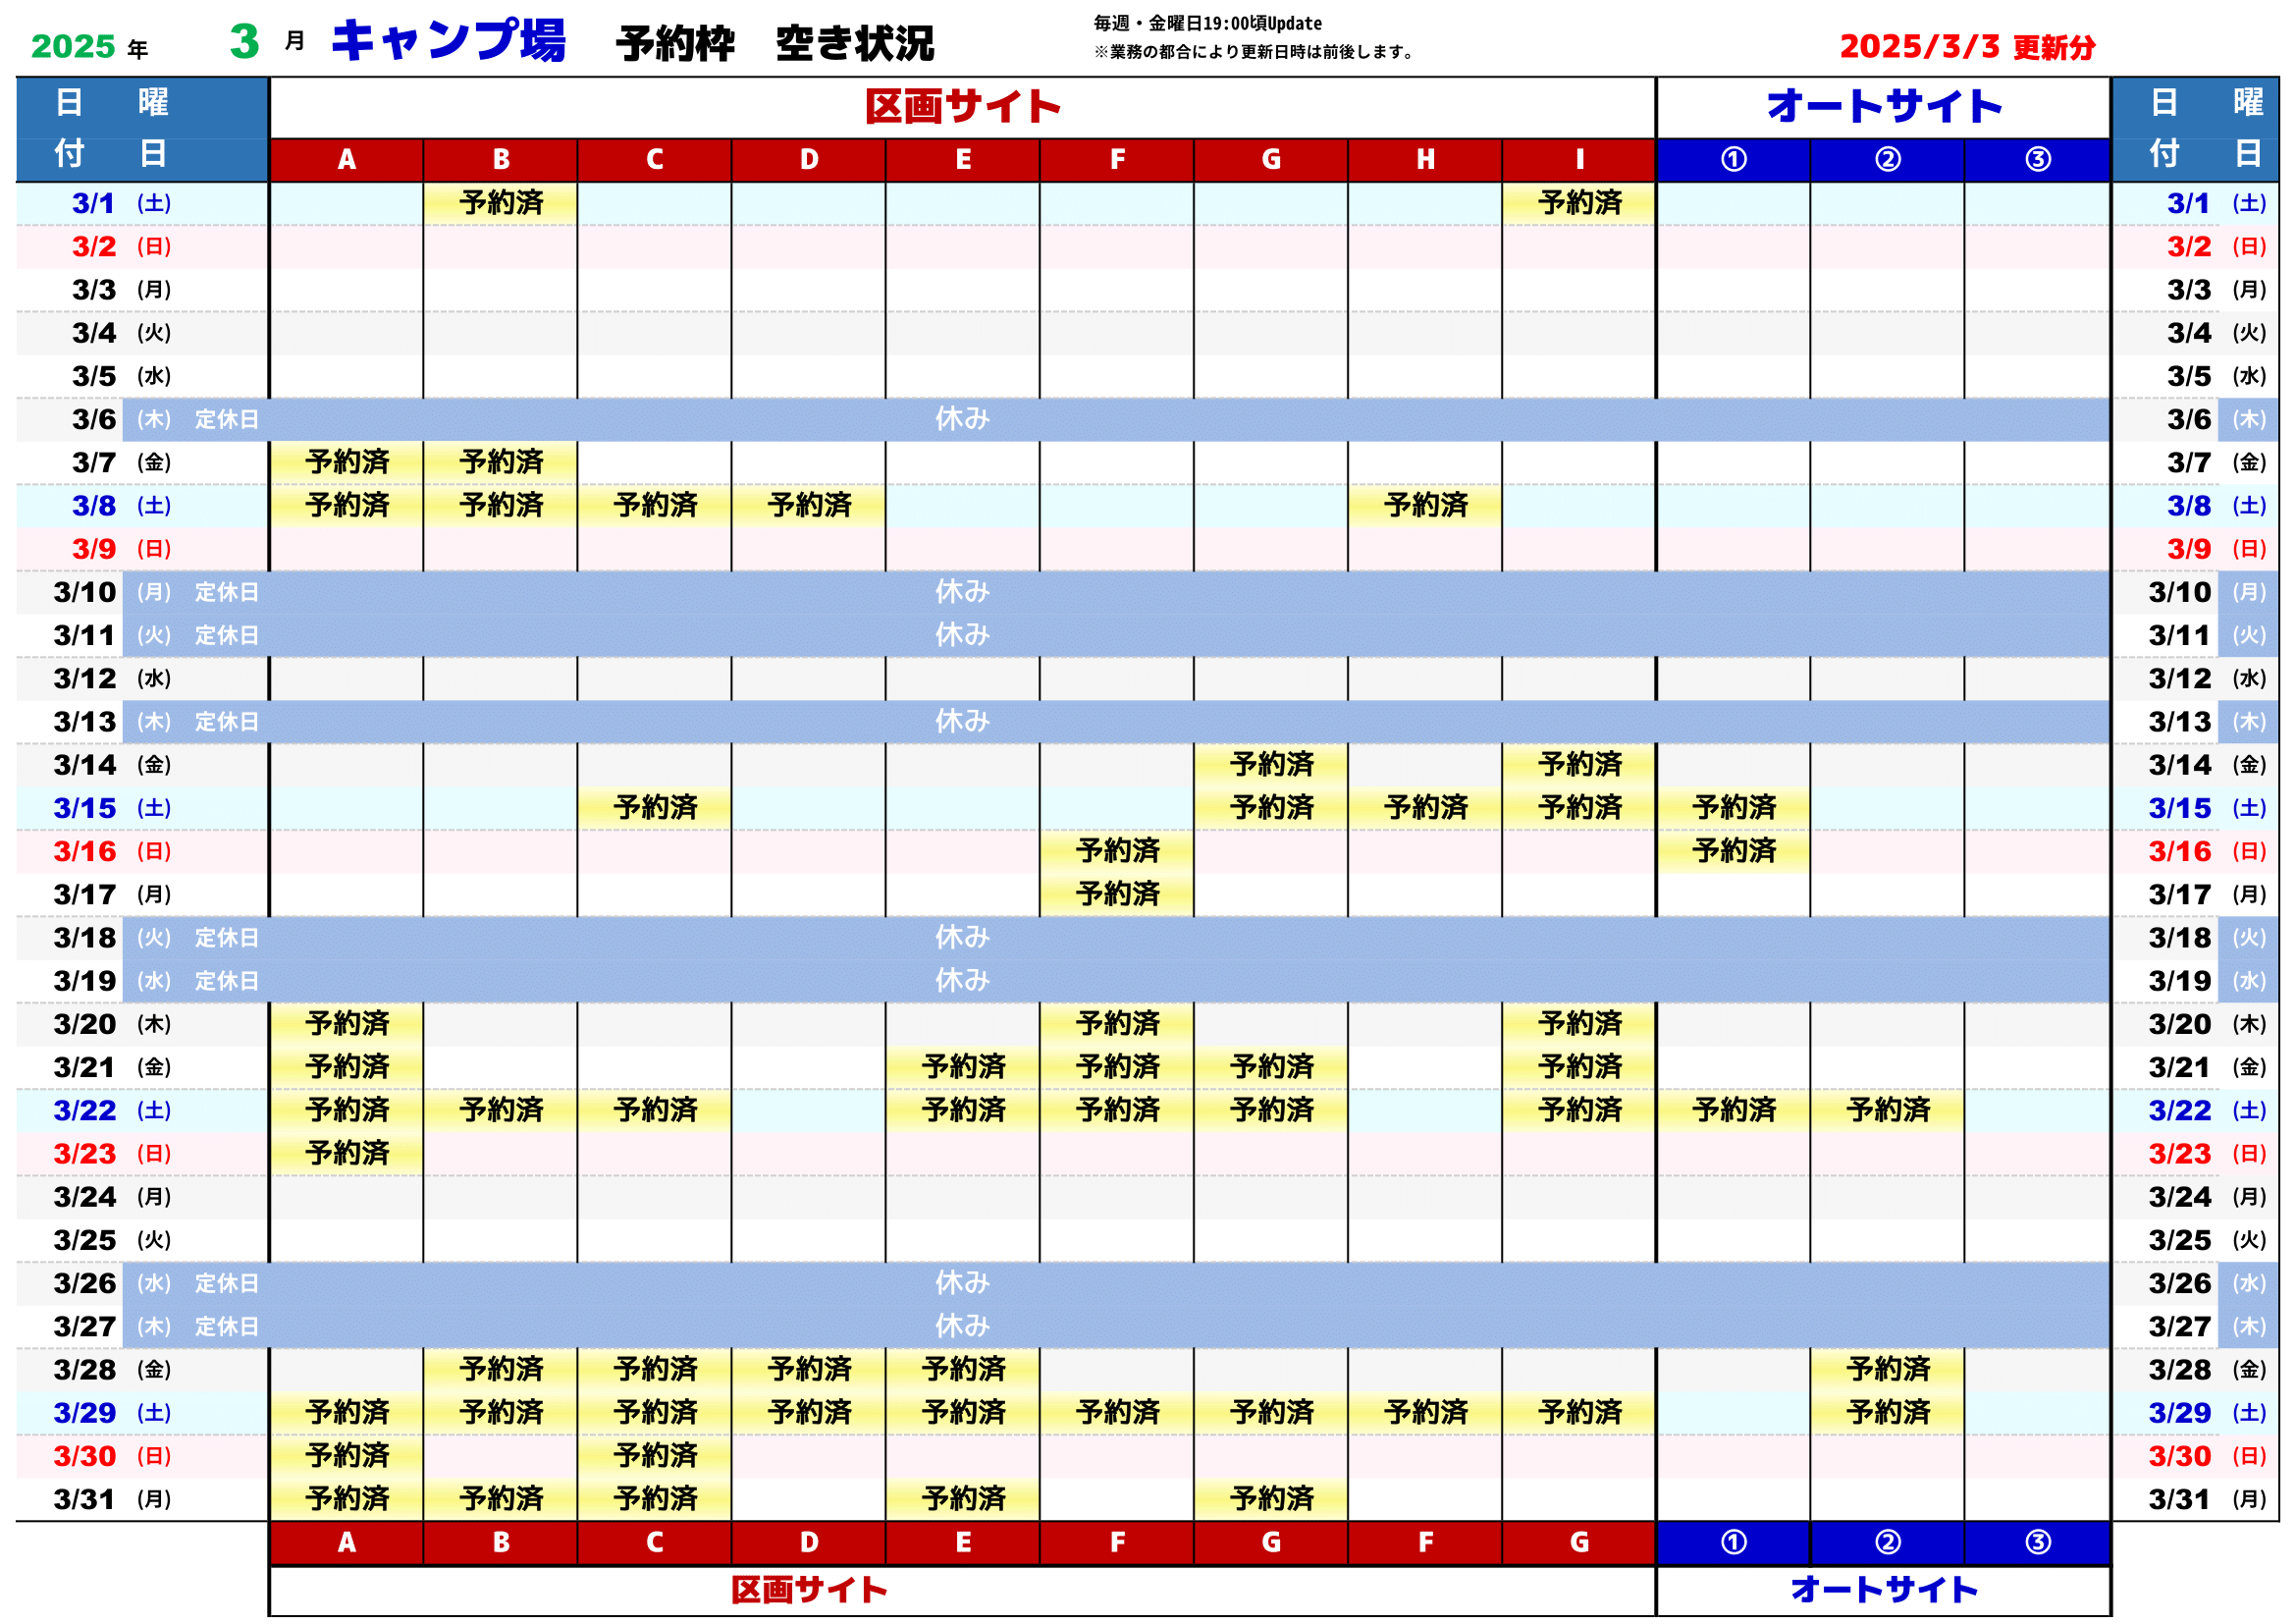Click 予約済 cell for 3/14 site G
Viewport: 2296px width, 1624px height.
[1271, 765]
